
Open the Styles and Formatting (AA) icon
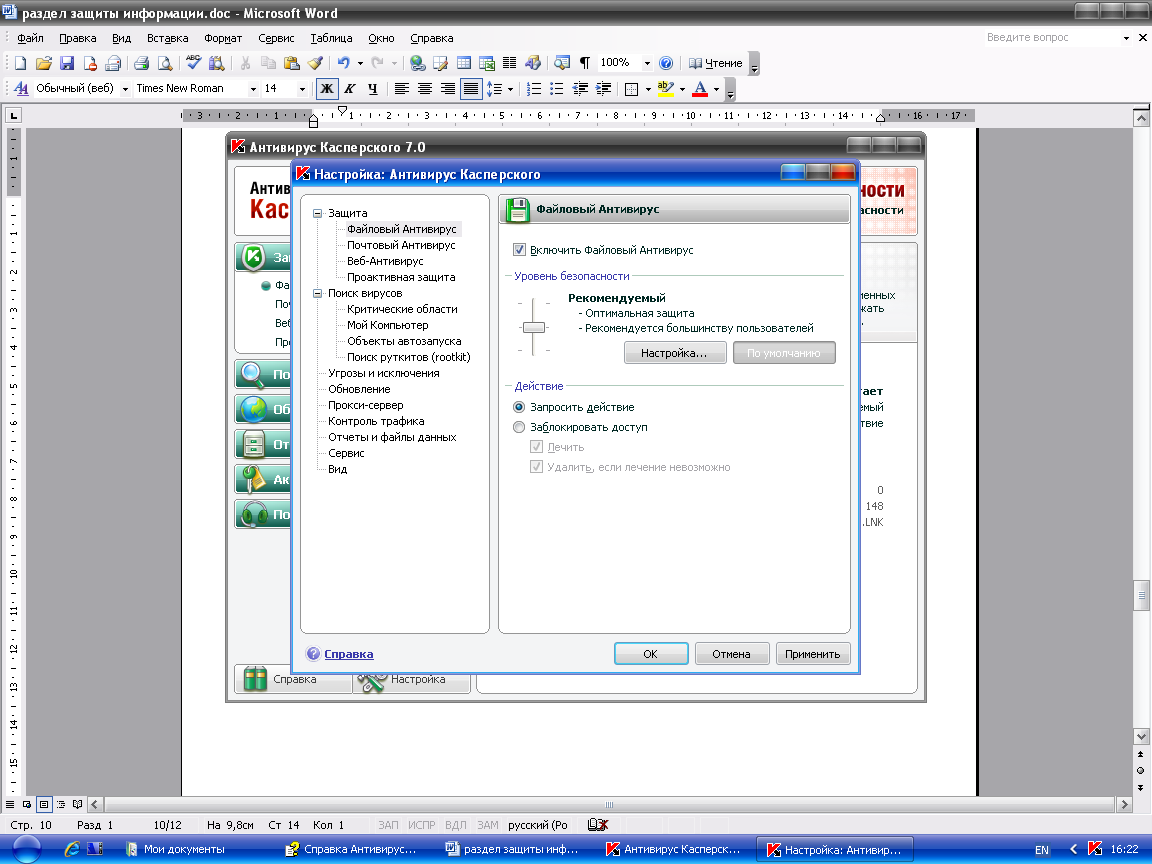point(21,89)
